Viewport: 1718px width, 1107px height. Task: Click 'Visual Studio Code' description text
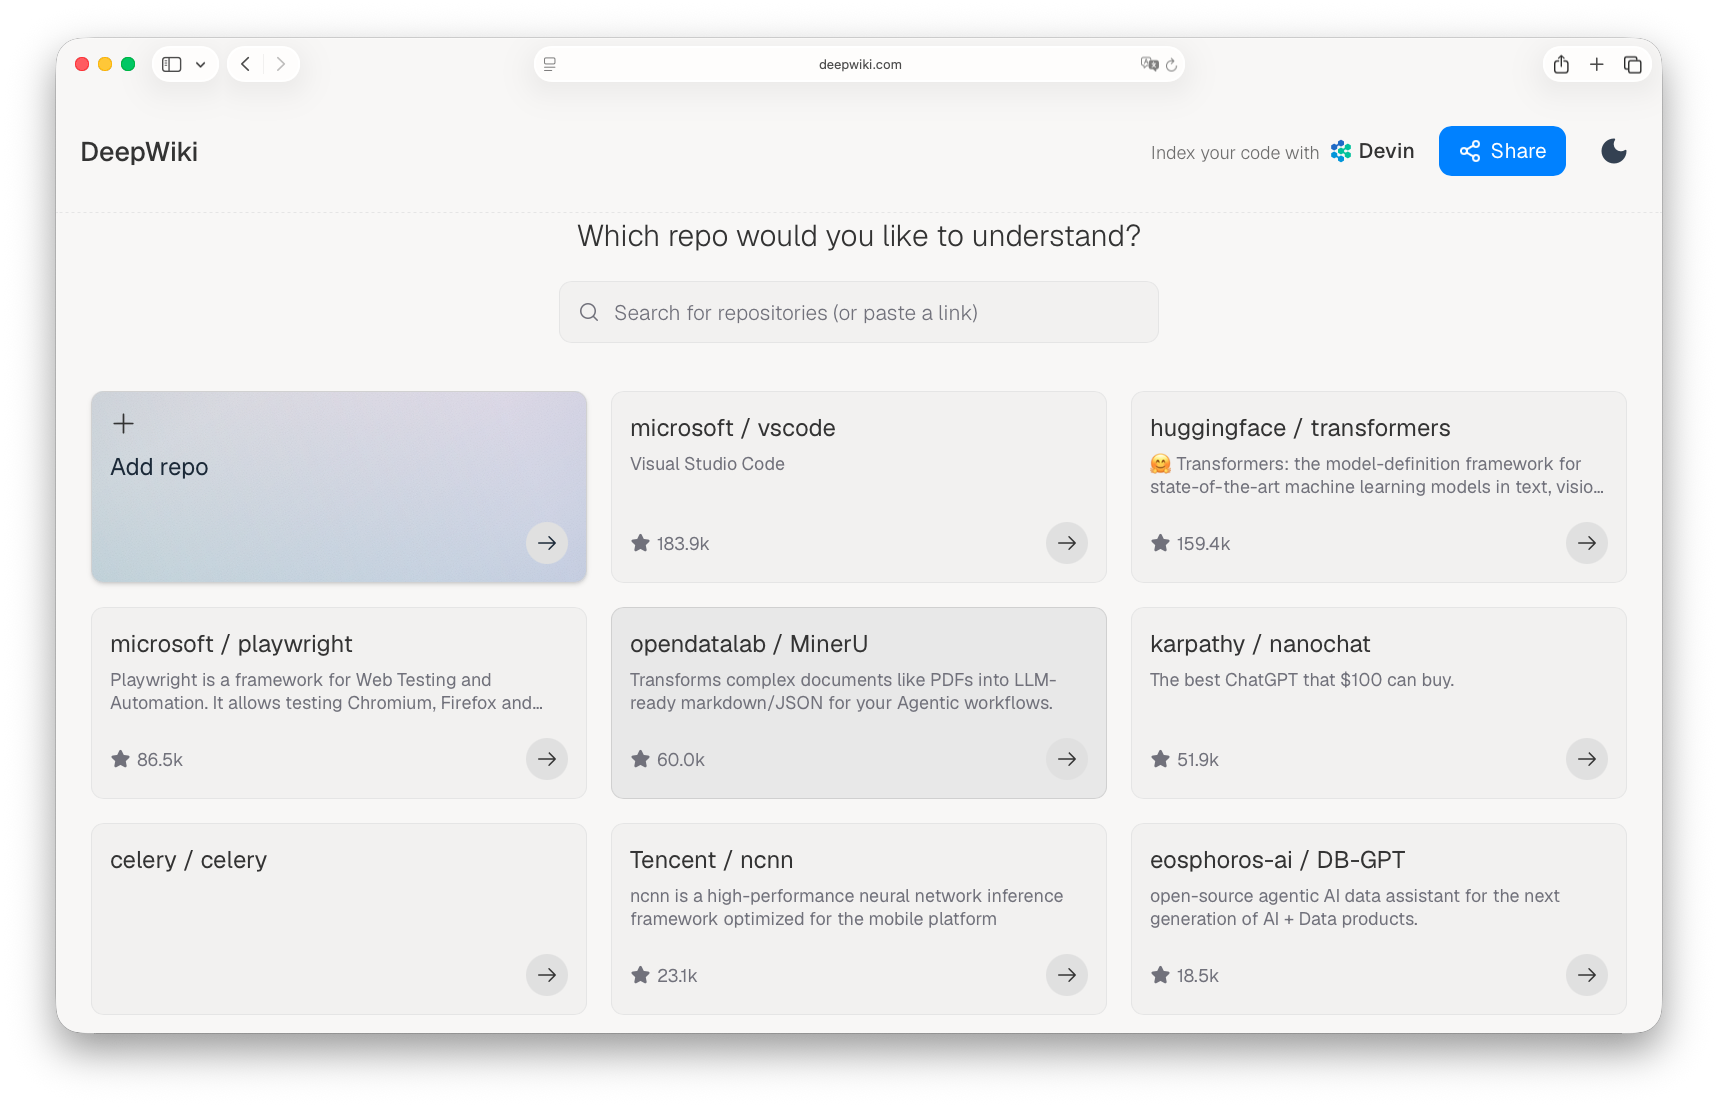[707, 464]
